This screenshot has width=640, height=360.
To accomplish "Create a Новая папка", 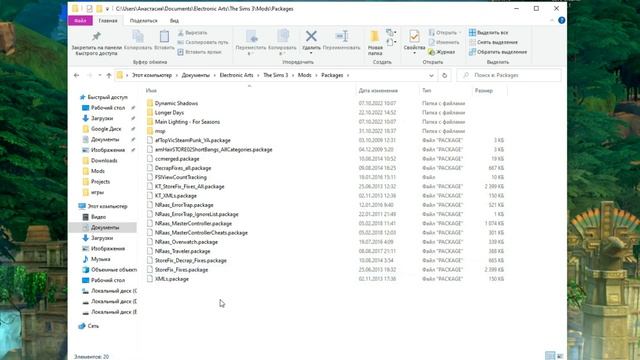I will tap(375, 42).
